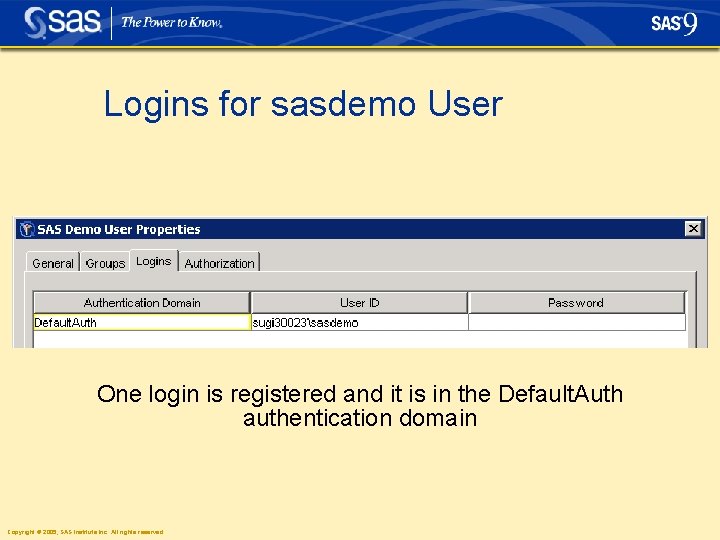Click the SAS logo in the banner
720x540 pixels.
tap(62, 22)
